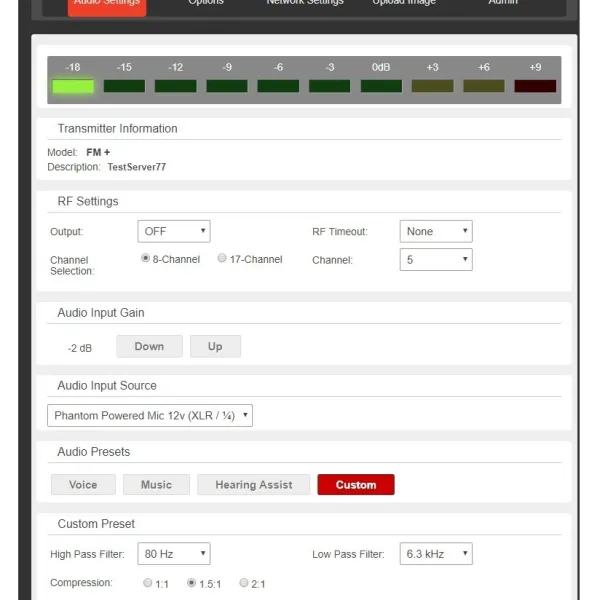Switch to the Audio Settings tab
This screenshot has height=600, width=600.
click(108, 5)
